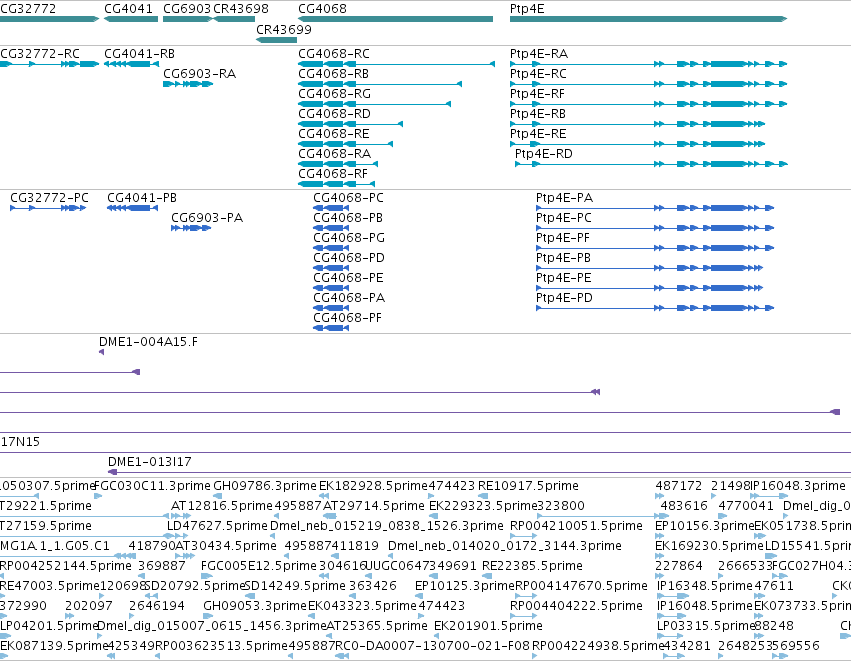Click the Ptp4E-PA protein label

564,198
